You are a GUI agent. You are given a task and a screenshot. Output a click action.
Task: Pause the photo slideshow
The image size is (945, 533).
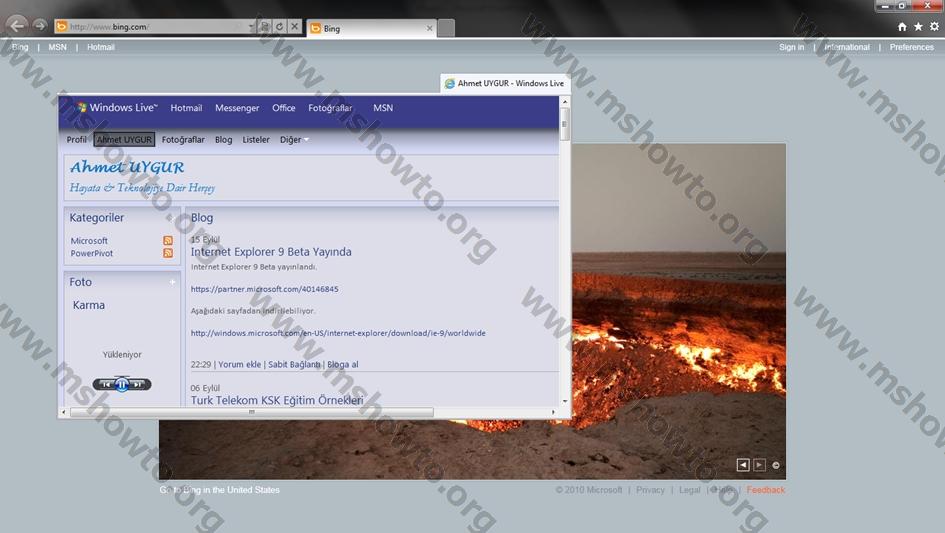tap(122, 384)
